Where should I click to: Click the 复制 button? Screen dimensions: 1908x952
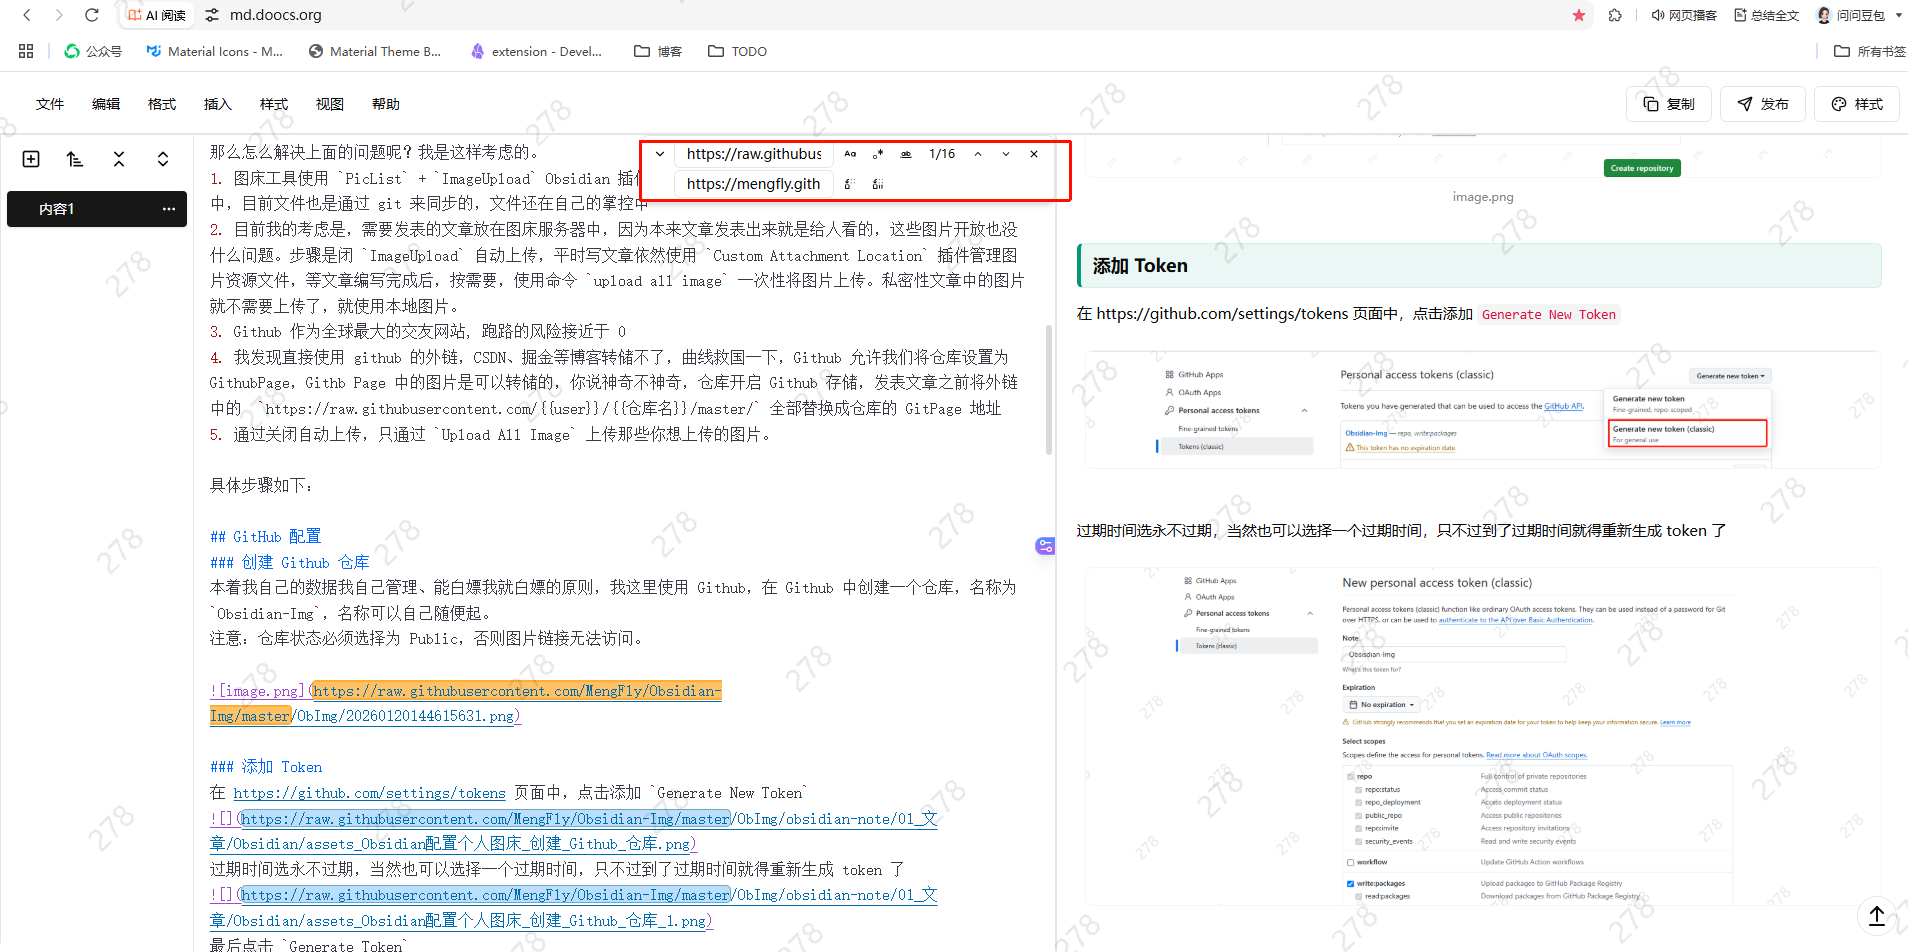(x=1669, y=104)
